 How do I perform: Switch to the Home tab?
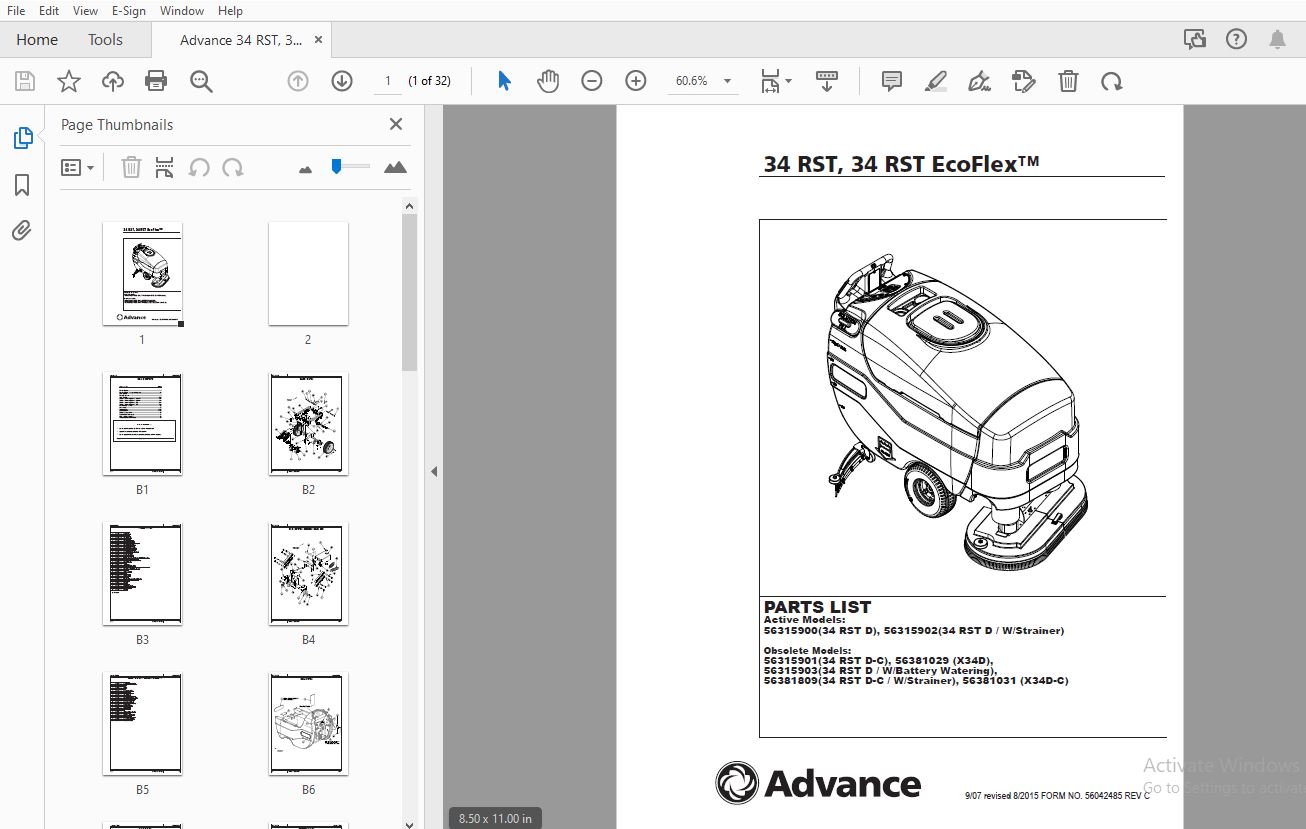pos(37,40)
